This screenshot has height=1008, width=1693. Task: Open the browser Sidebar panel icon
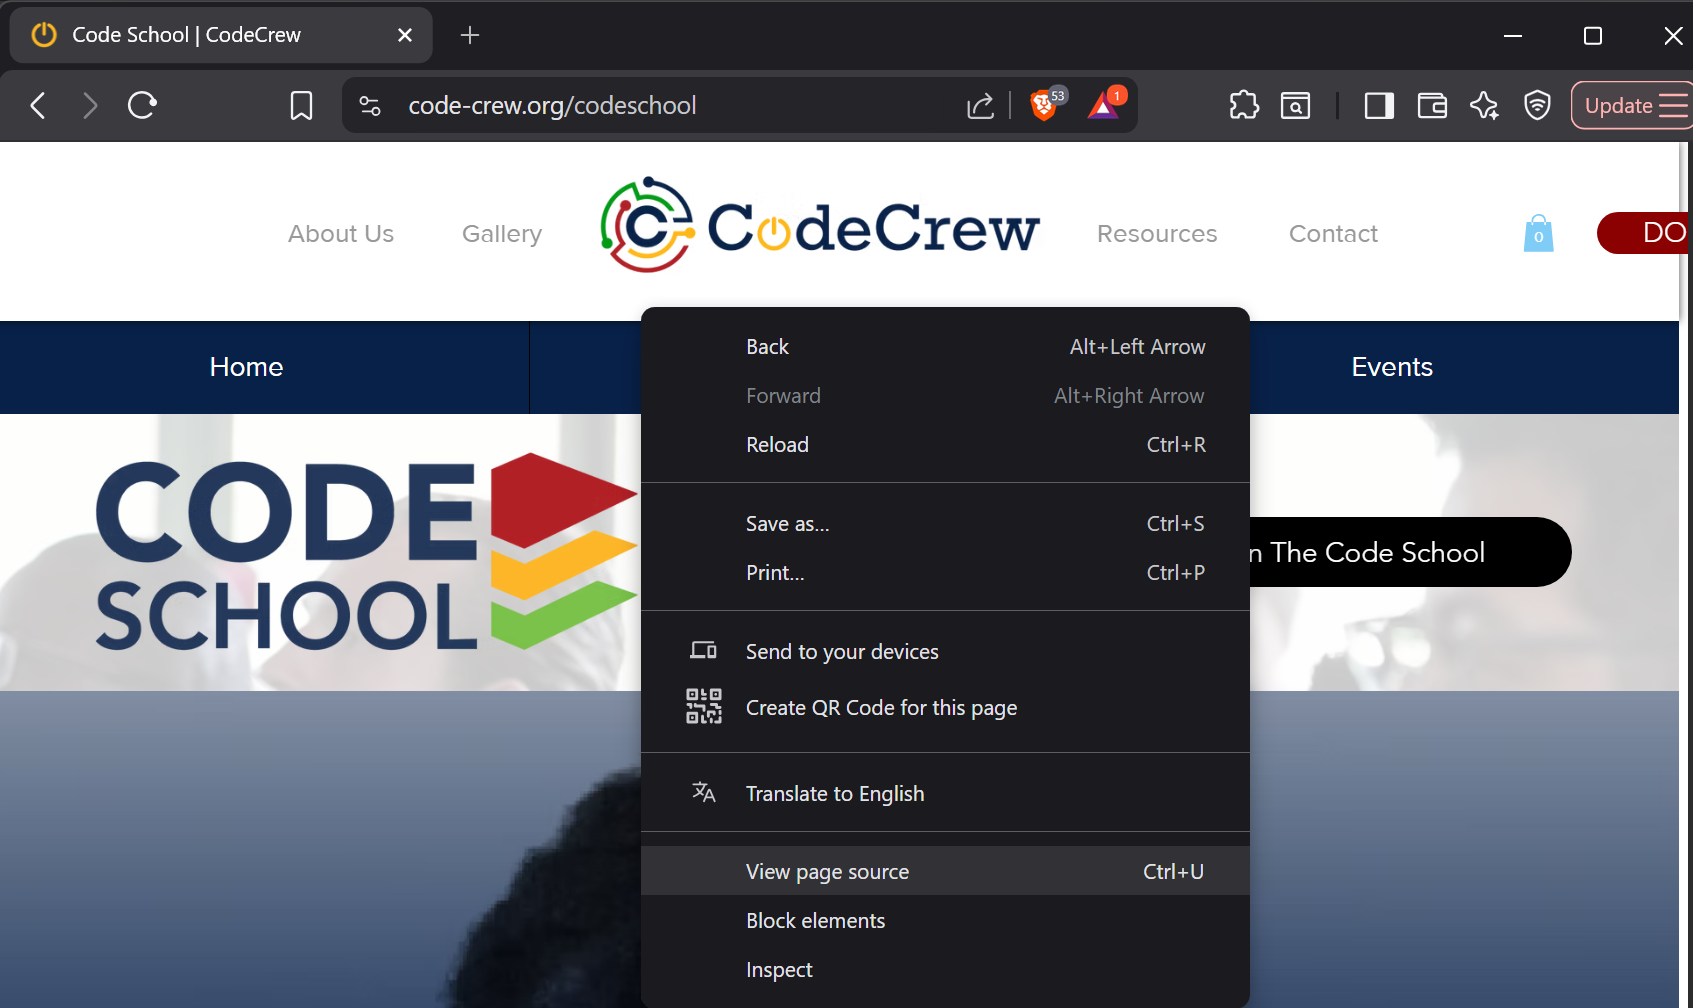coord(1379,105)
